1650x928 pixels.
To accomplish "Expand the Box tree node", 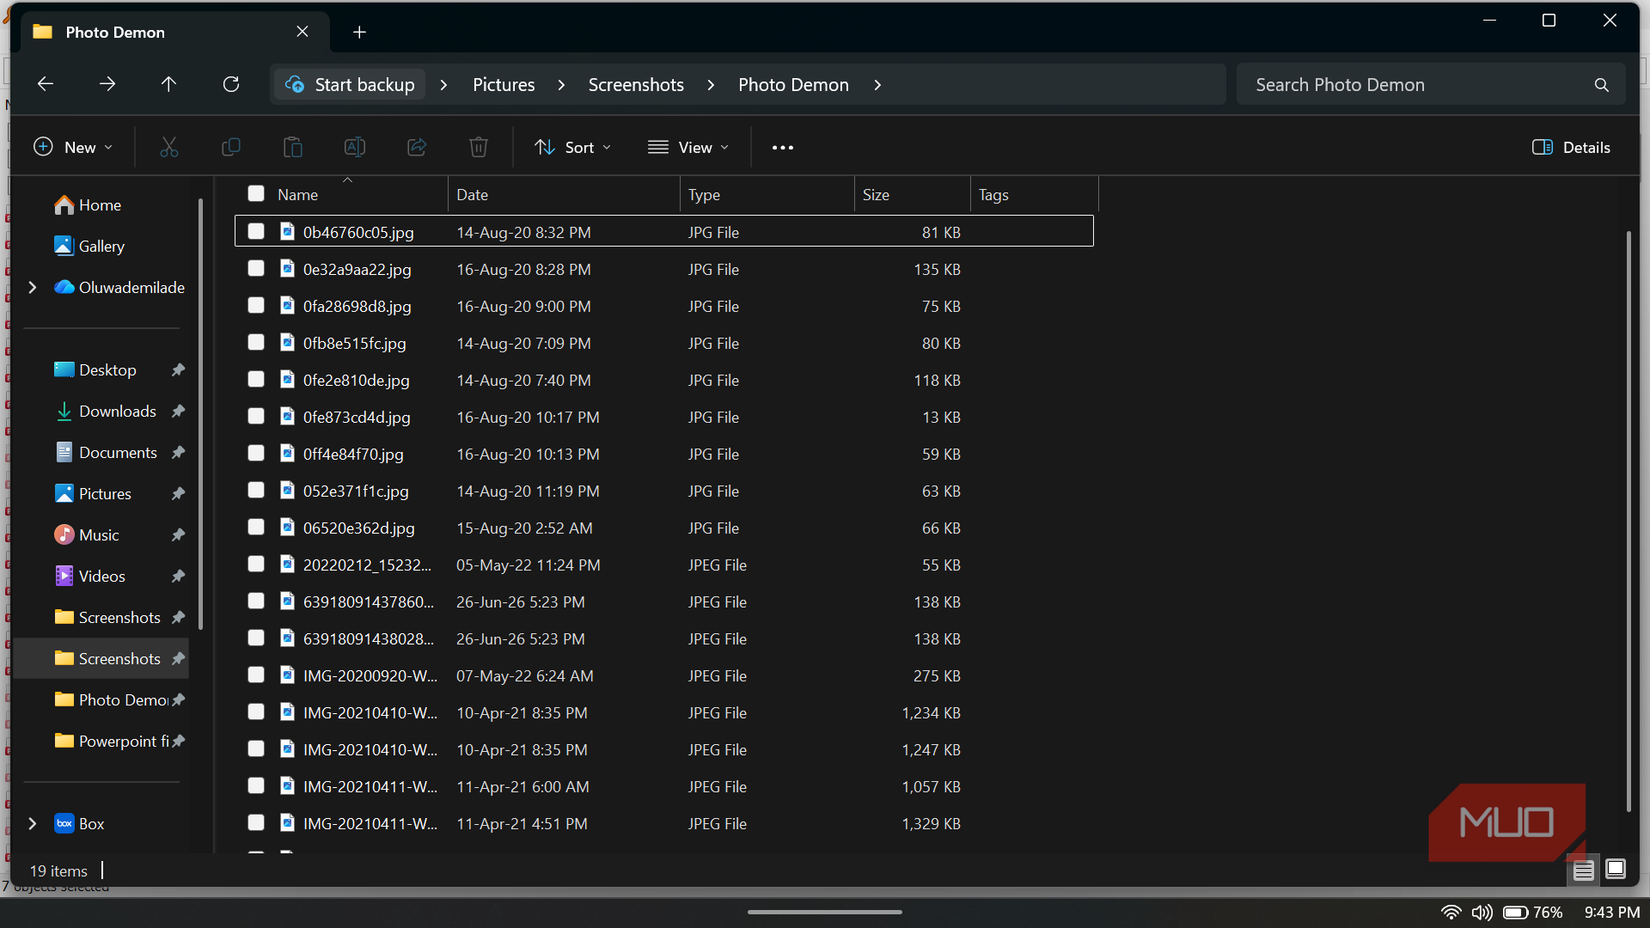I will pos(32,824).
